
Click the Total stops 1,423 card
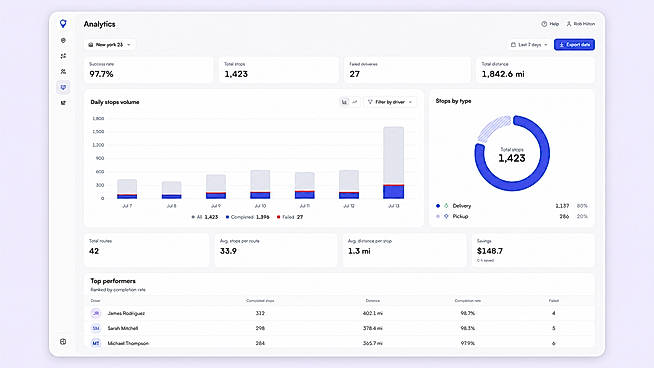point(278,70)
